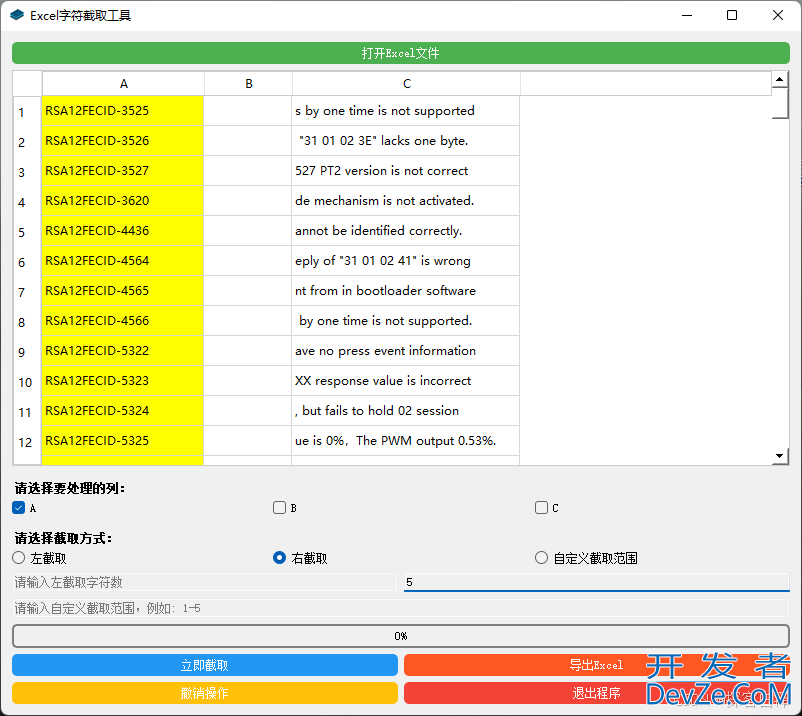Click cell RSA12FECID-3527
The width and height of the screenshot is (802, 716).
pyautogui.click(x=123, y=171)
